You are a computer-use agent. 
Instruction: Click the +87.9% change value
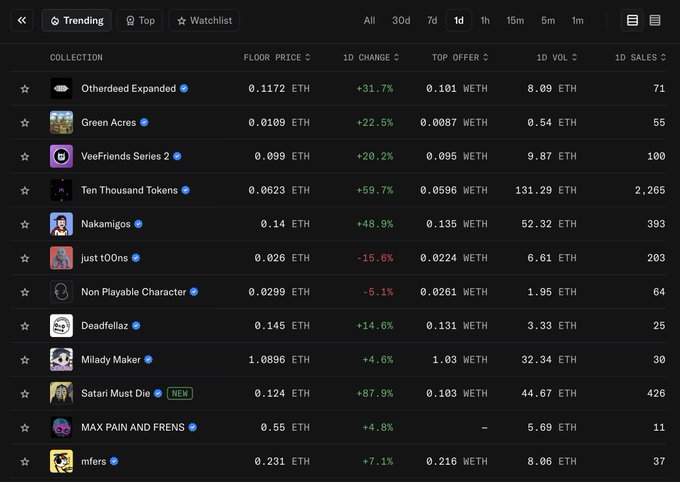pos(375,393)
